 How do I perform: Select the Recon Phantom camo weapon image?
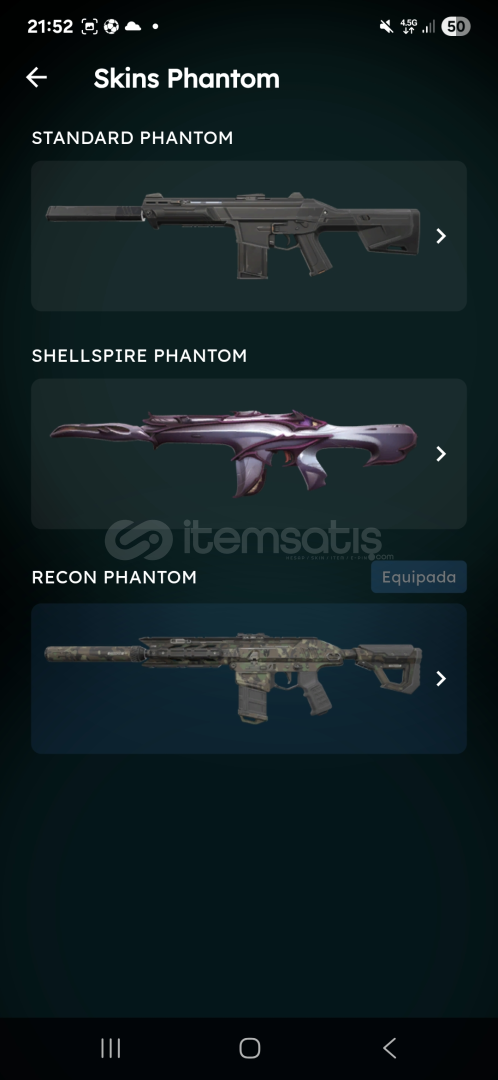click(234, 677)
